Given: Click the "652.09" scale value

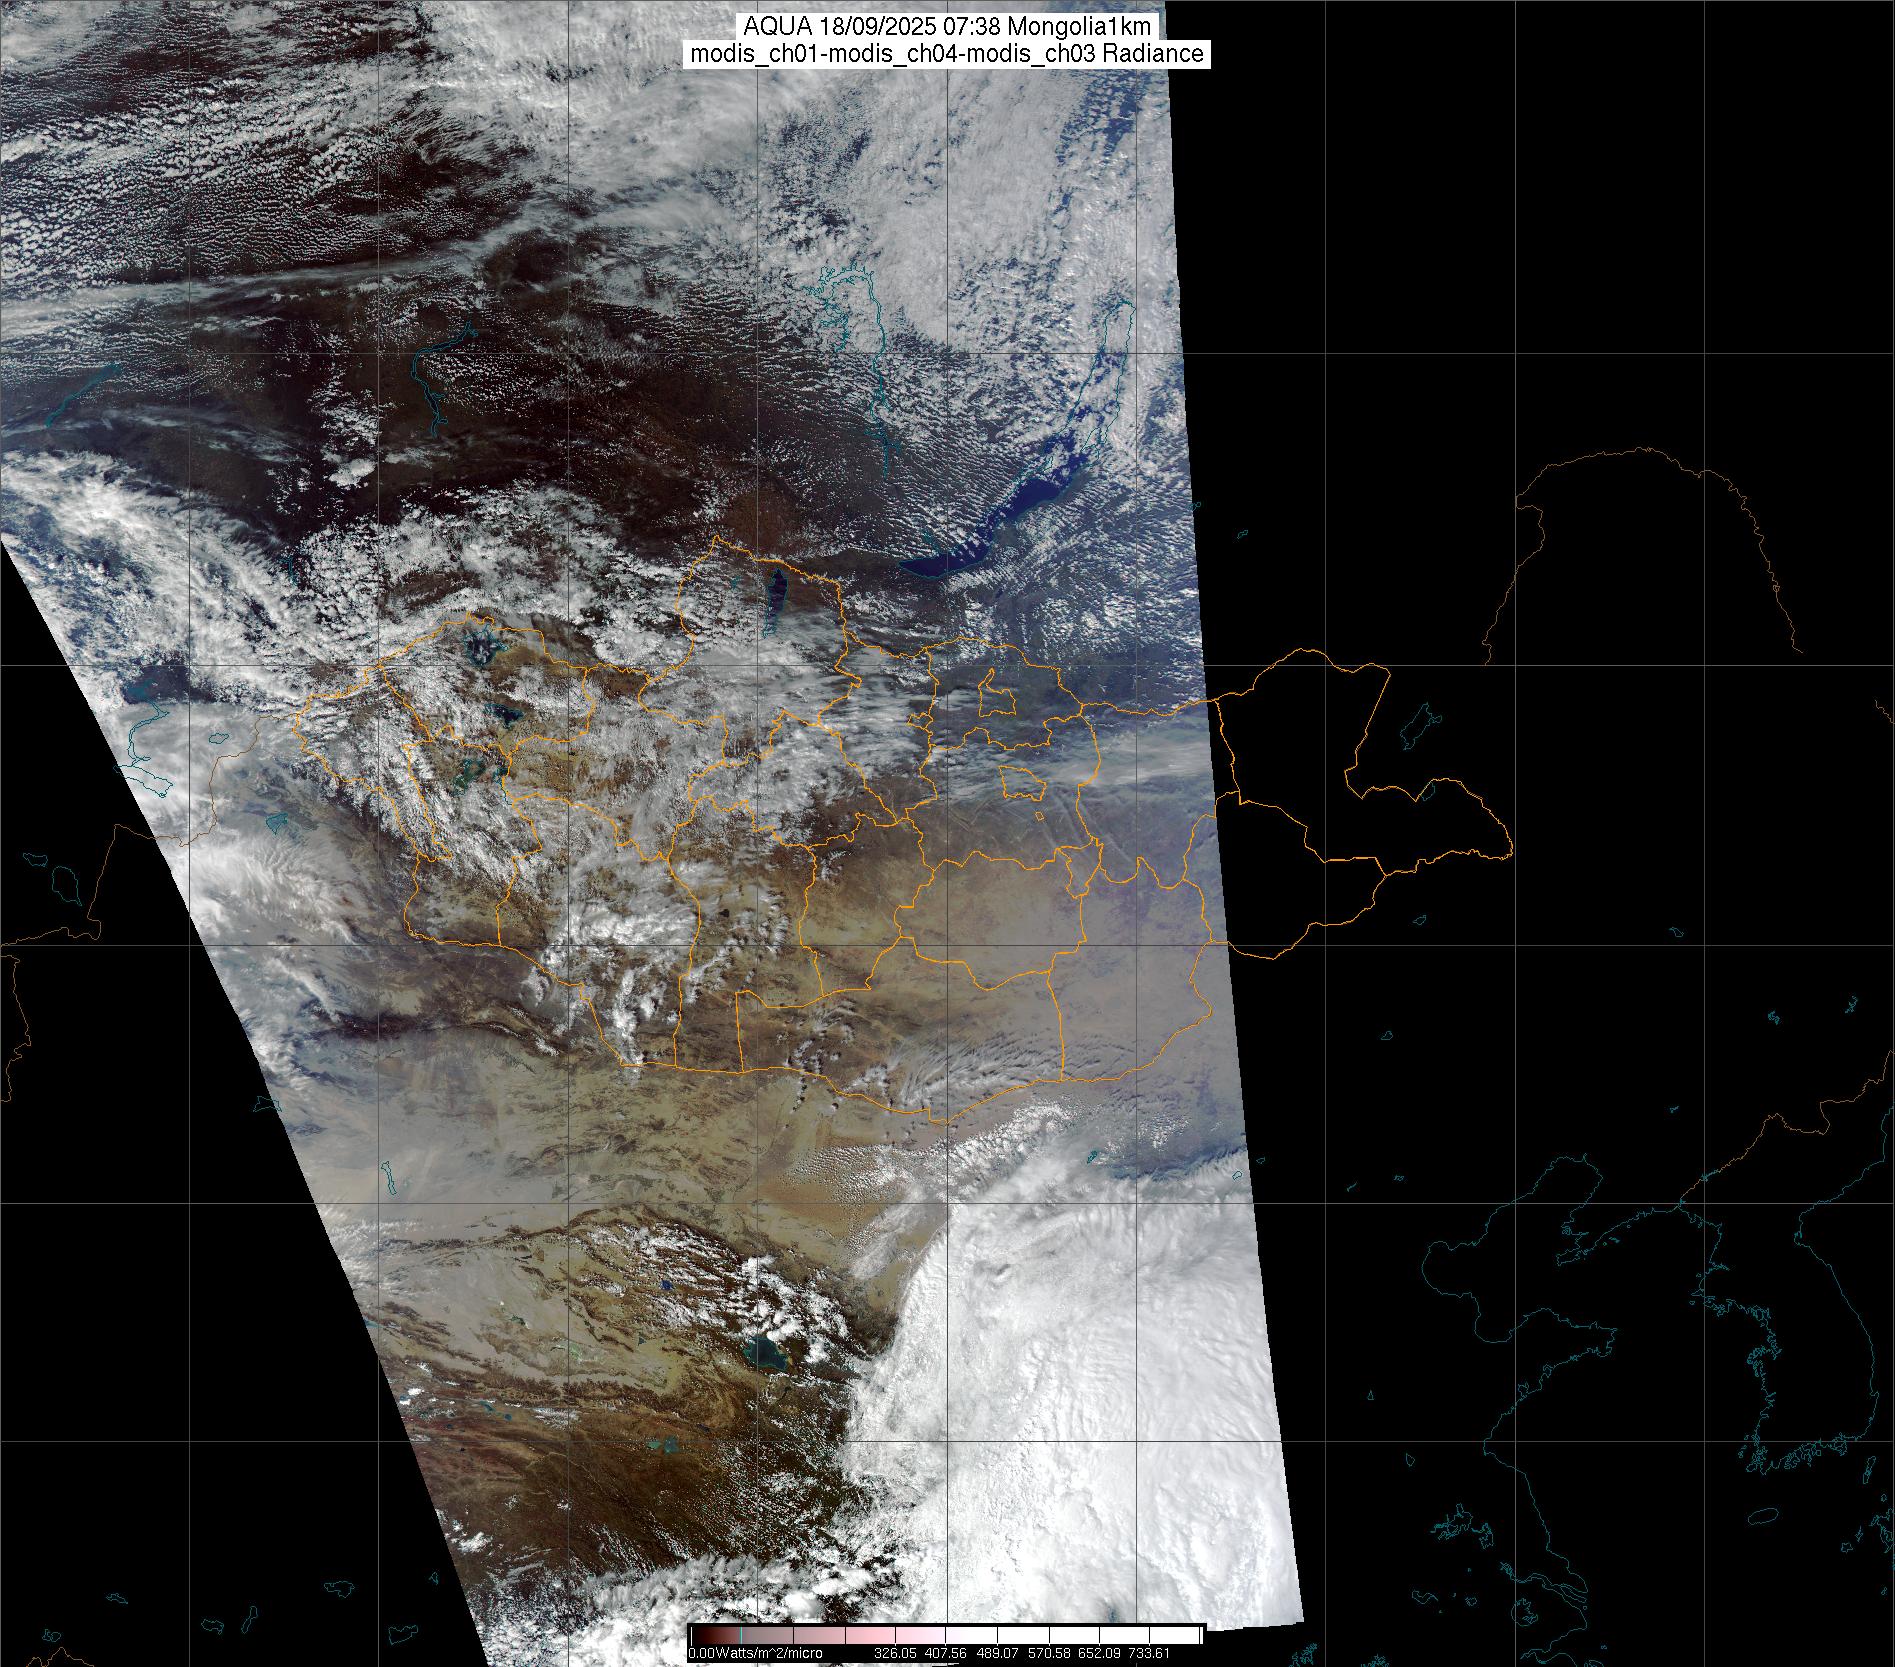Looking at the screenshot, I should (x=1097, y=1653).
